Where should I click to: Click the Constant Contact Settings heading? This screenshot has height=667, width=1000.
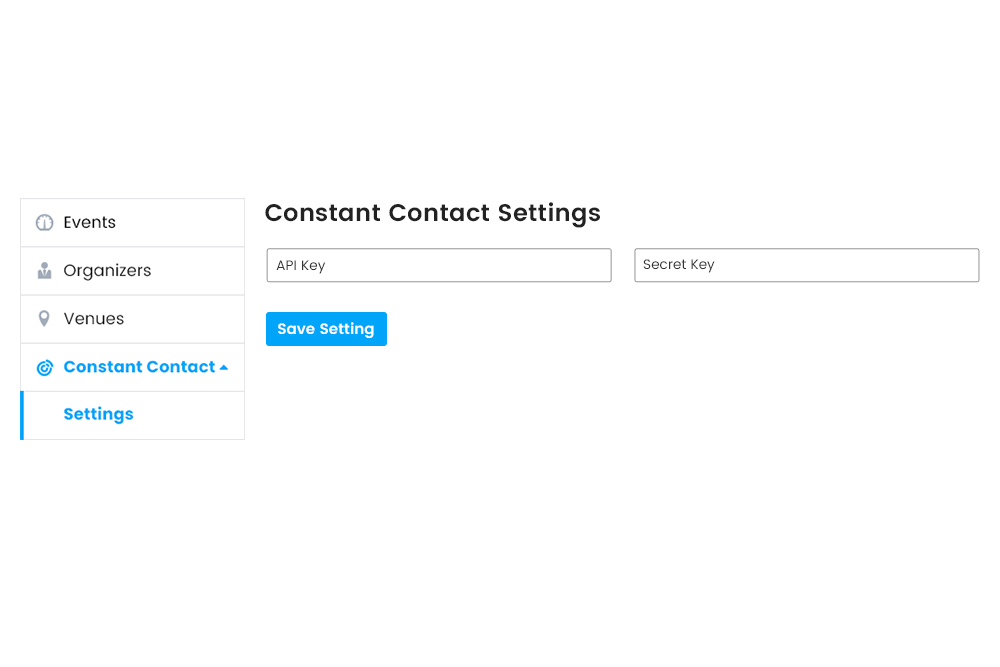click(x=432, y=213)
